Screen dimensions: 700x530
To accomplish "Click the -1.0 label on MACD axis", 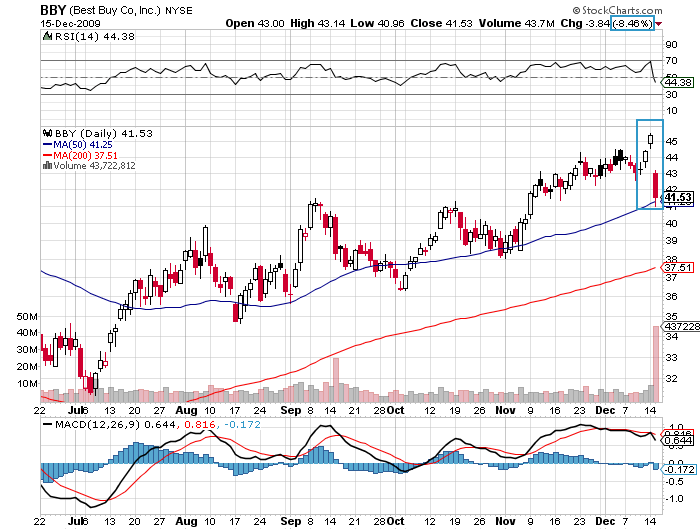I will (673, 498).
